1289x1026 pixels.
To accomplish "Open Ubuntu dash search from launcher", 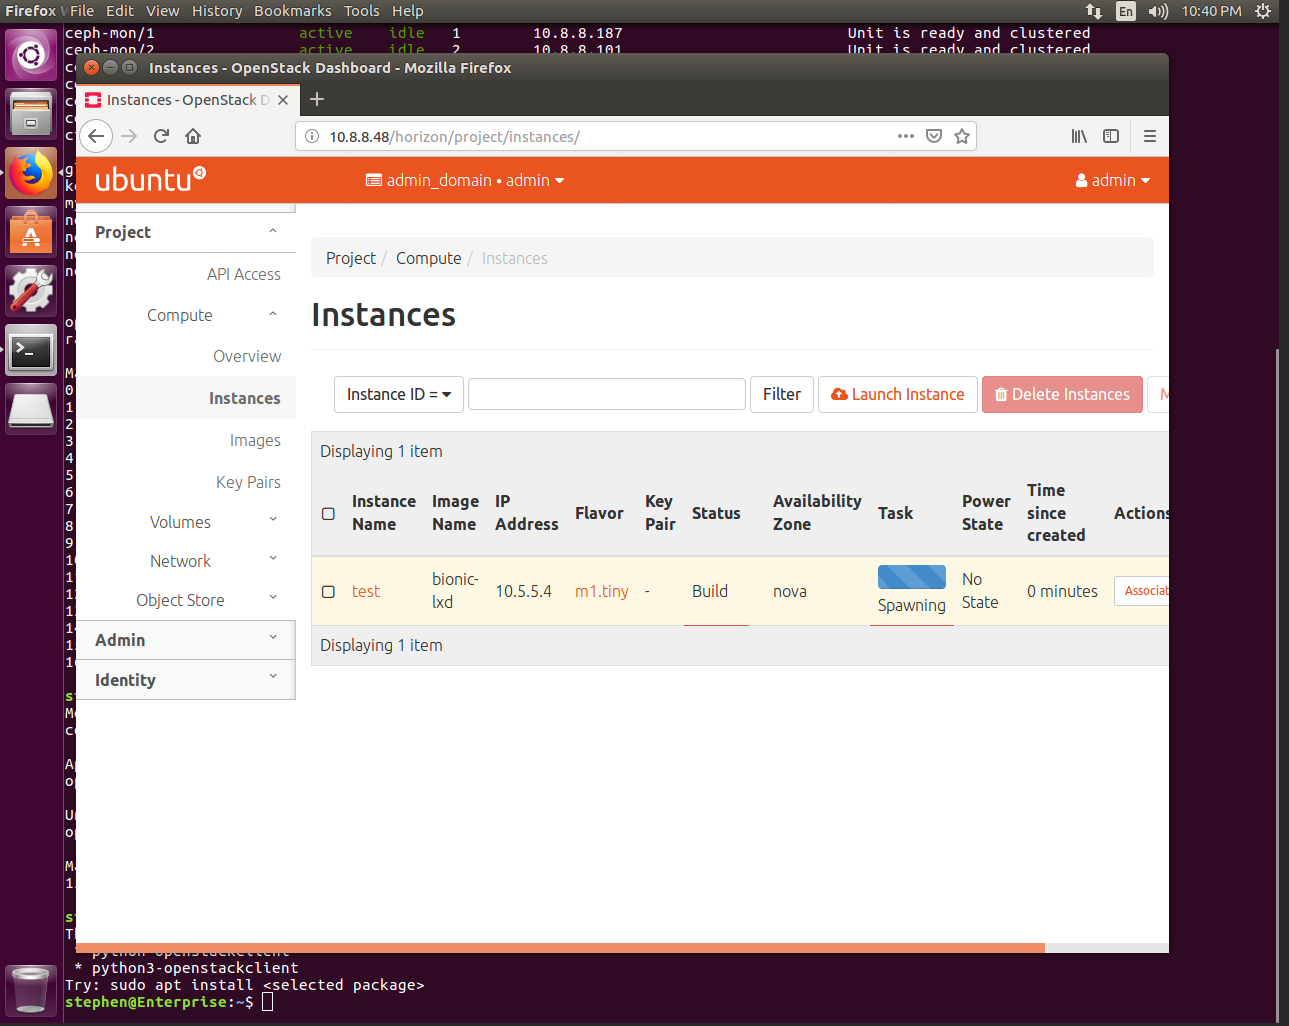I will point(31,54).
